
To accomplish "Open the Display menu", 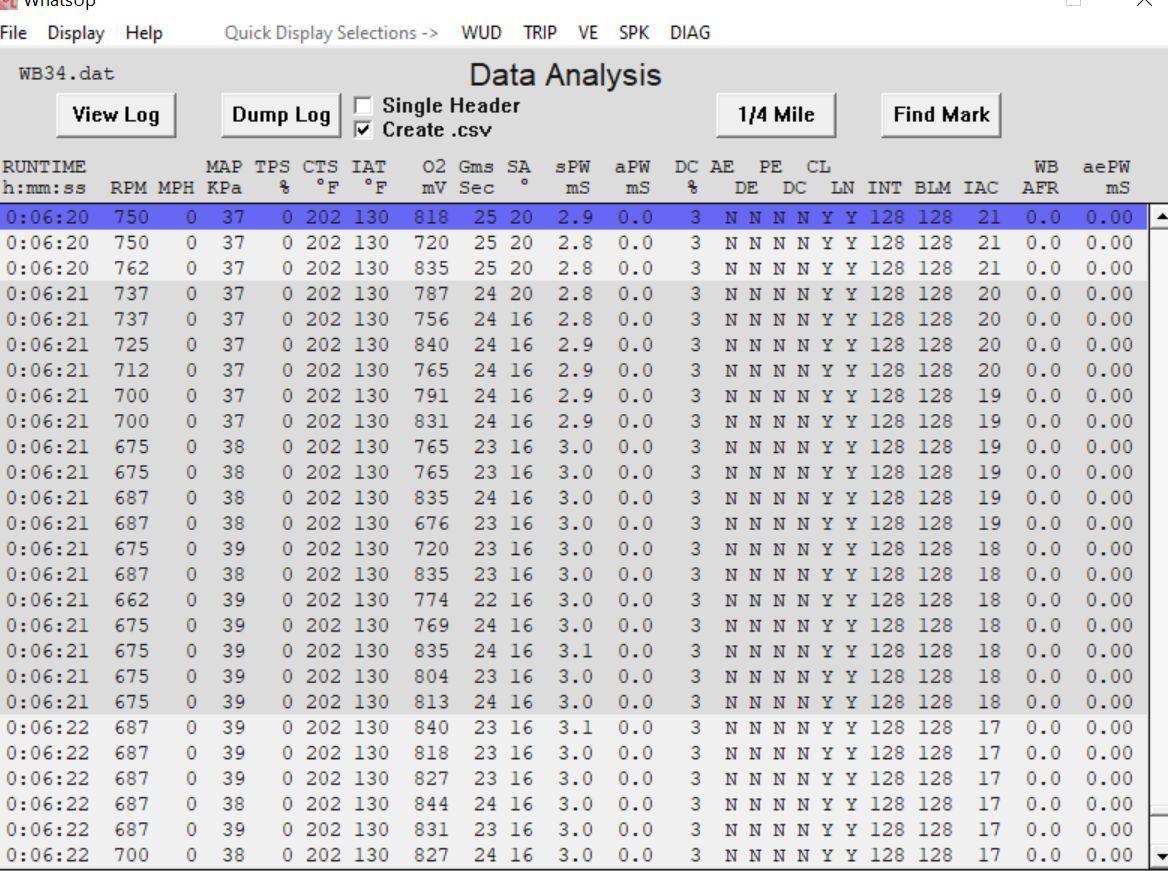I will 76,33.
